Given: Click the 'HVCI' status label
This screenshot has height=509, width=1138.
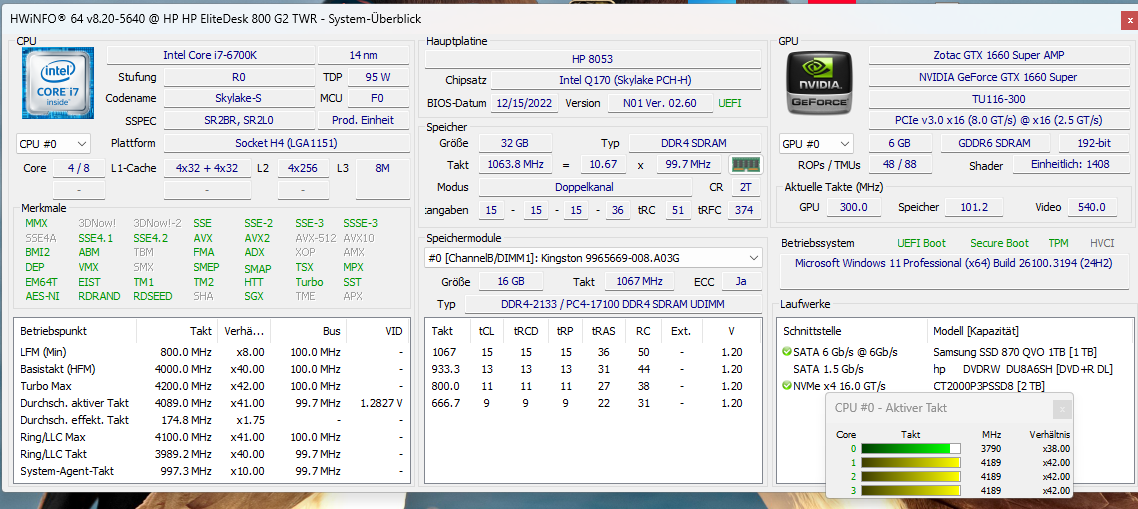Looking at the screenshot, I should 1102,243.
